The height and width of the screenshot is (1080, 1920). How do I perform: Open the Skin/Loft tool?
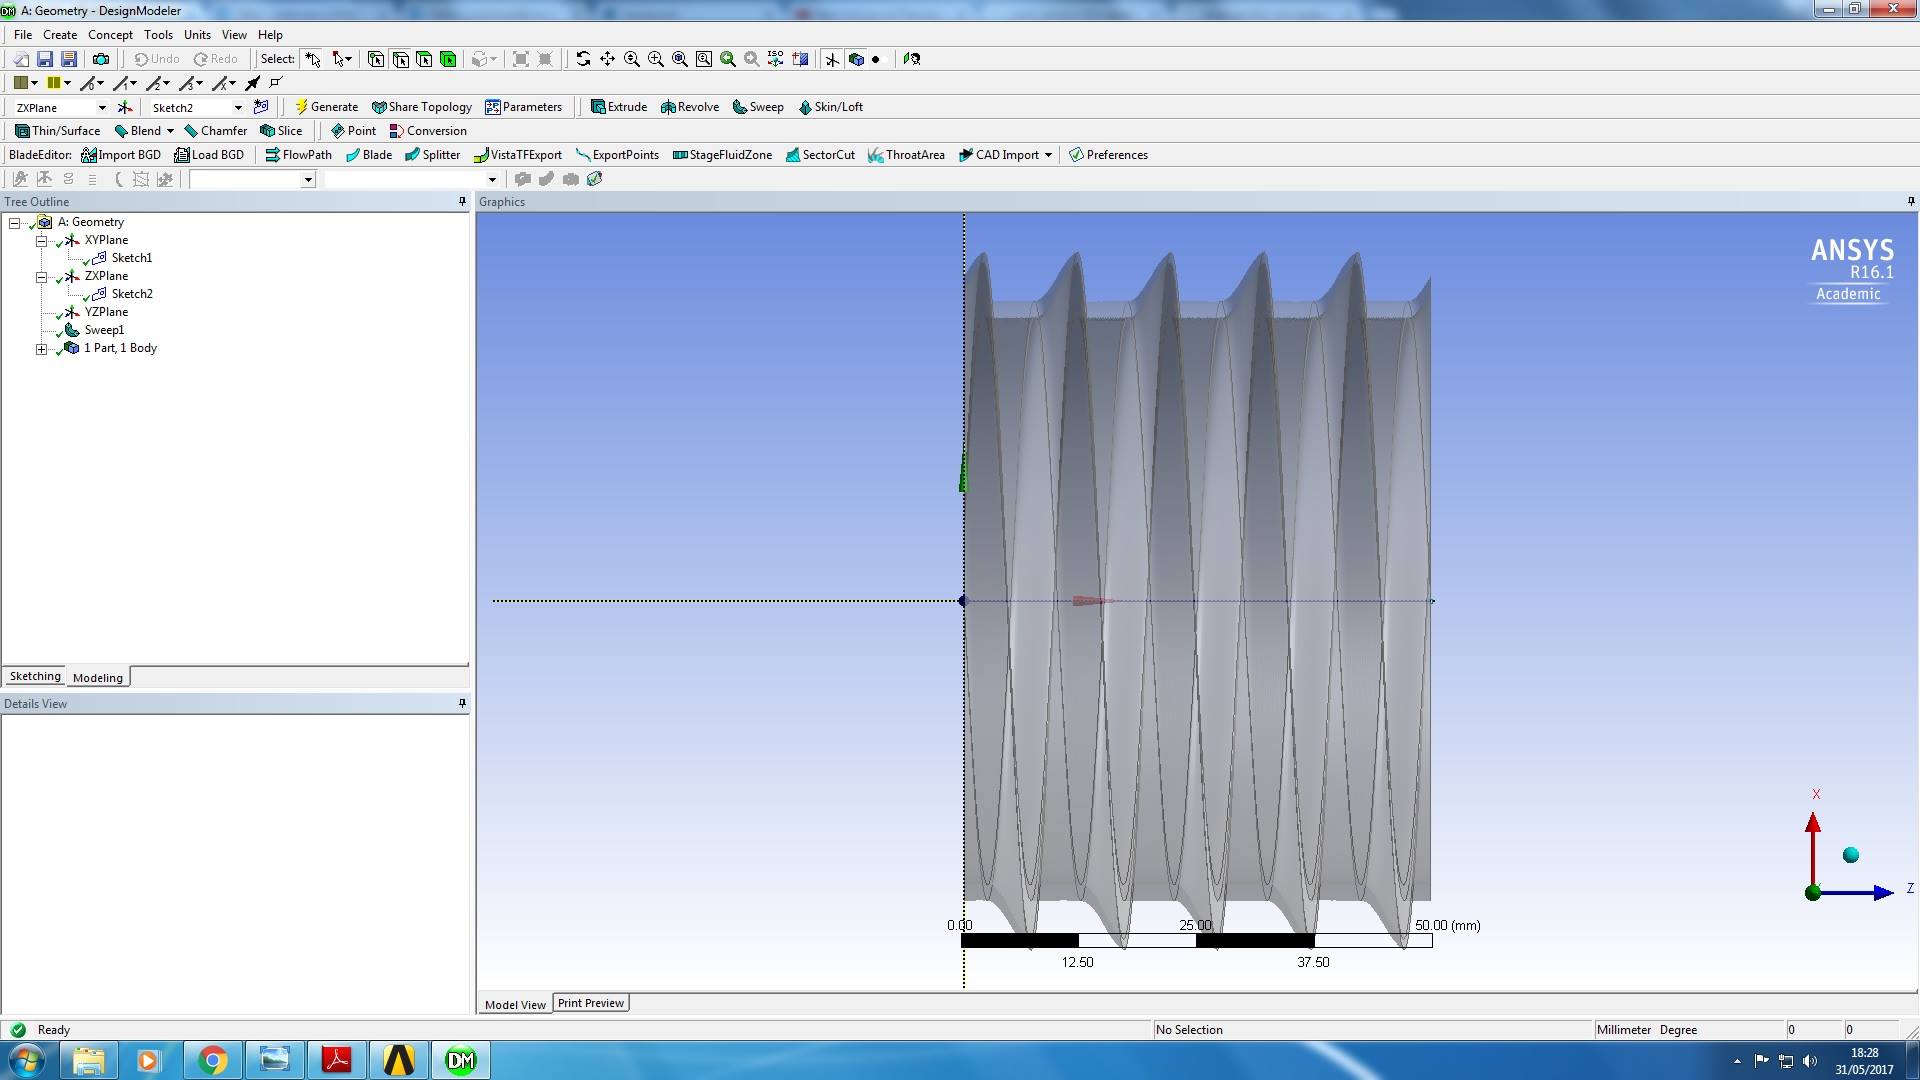pyautogui.click(x=831, y=106)
